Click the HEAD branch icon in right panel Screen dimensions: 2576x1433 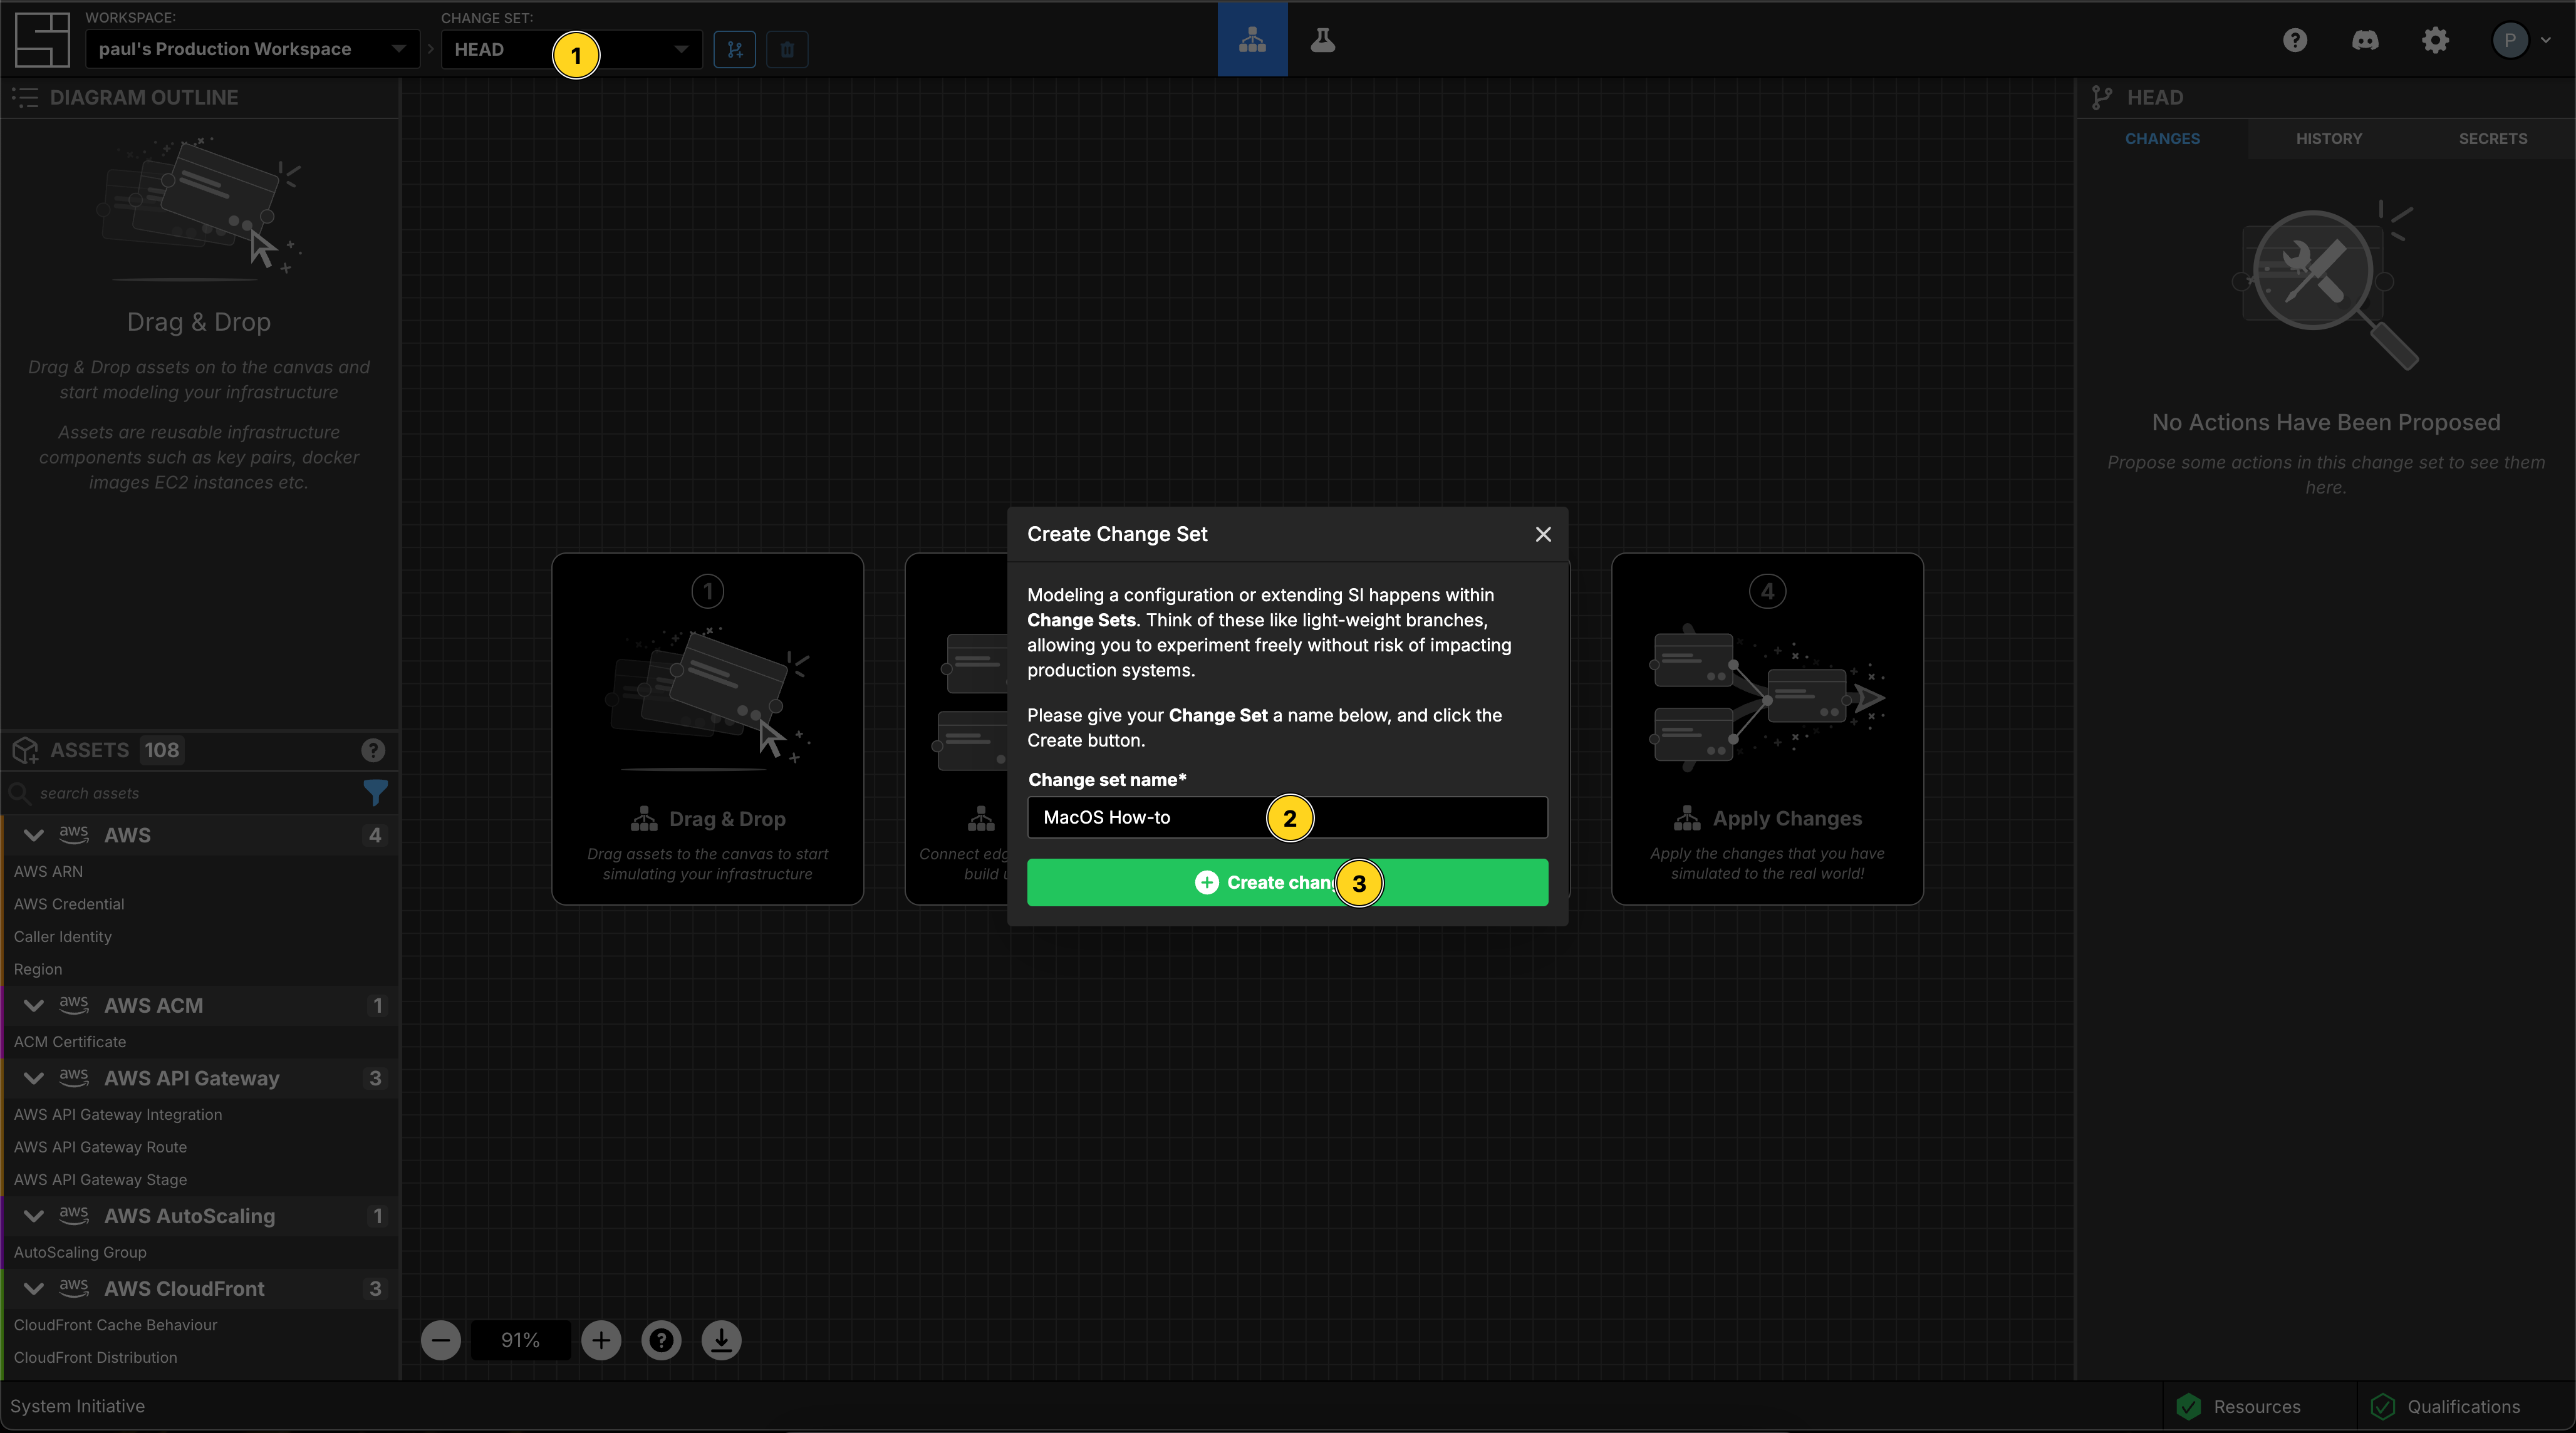(x=2102, y=97)
